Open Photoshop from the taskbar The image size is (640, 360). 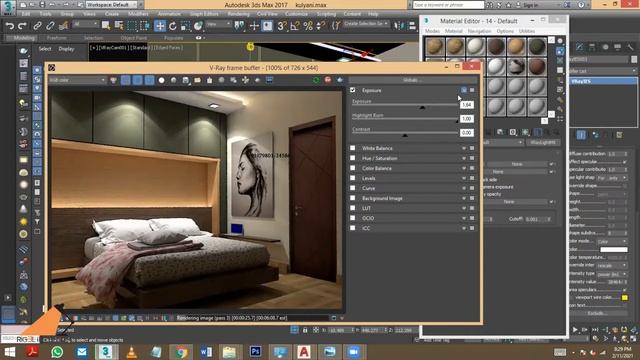[256, 351]
